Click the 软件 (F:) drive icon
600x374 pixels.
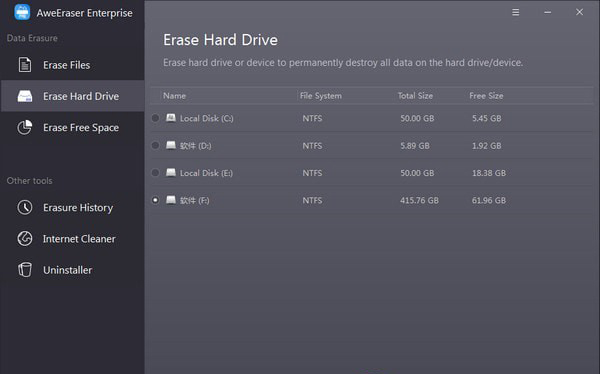click(171, 199)
